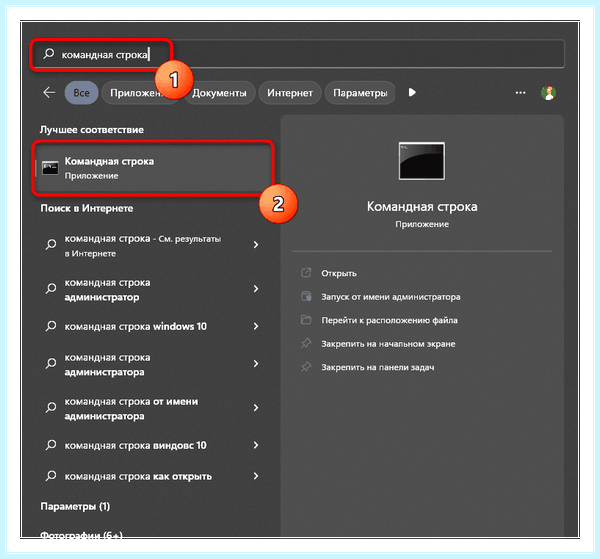
Task: Click the search magnifier icon in search box
Action: click(49, 53)
